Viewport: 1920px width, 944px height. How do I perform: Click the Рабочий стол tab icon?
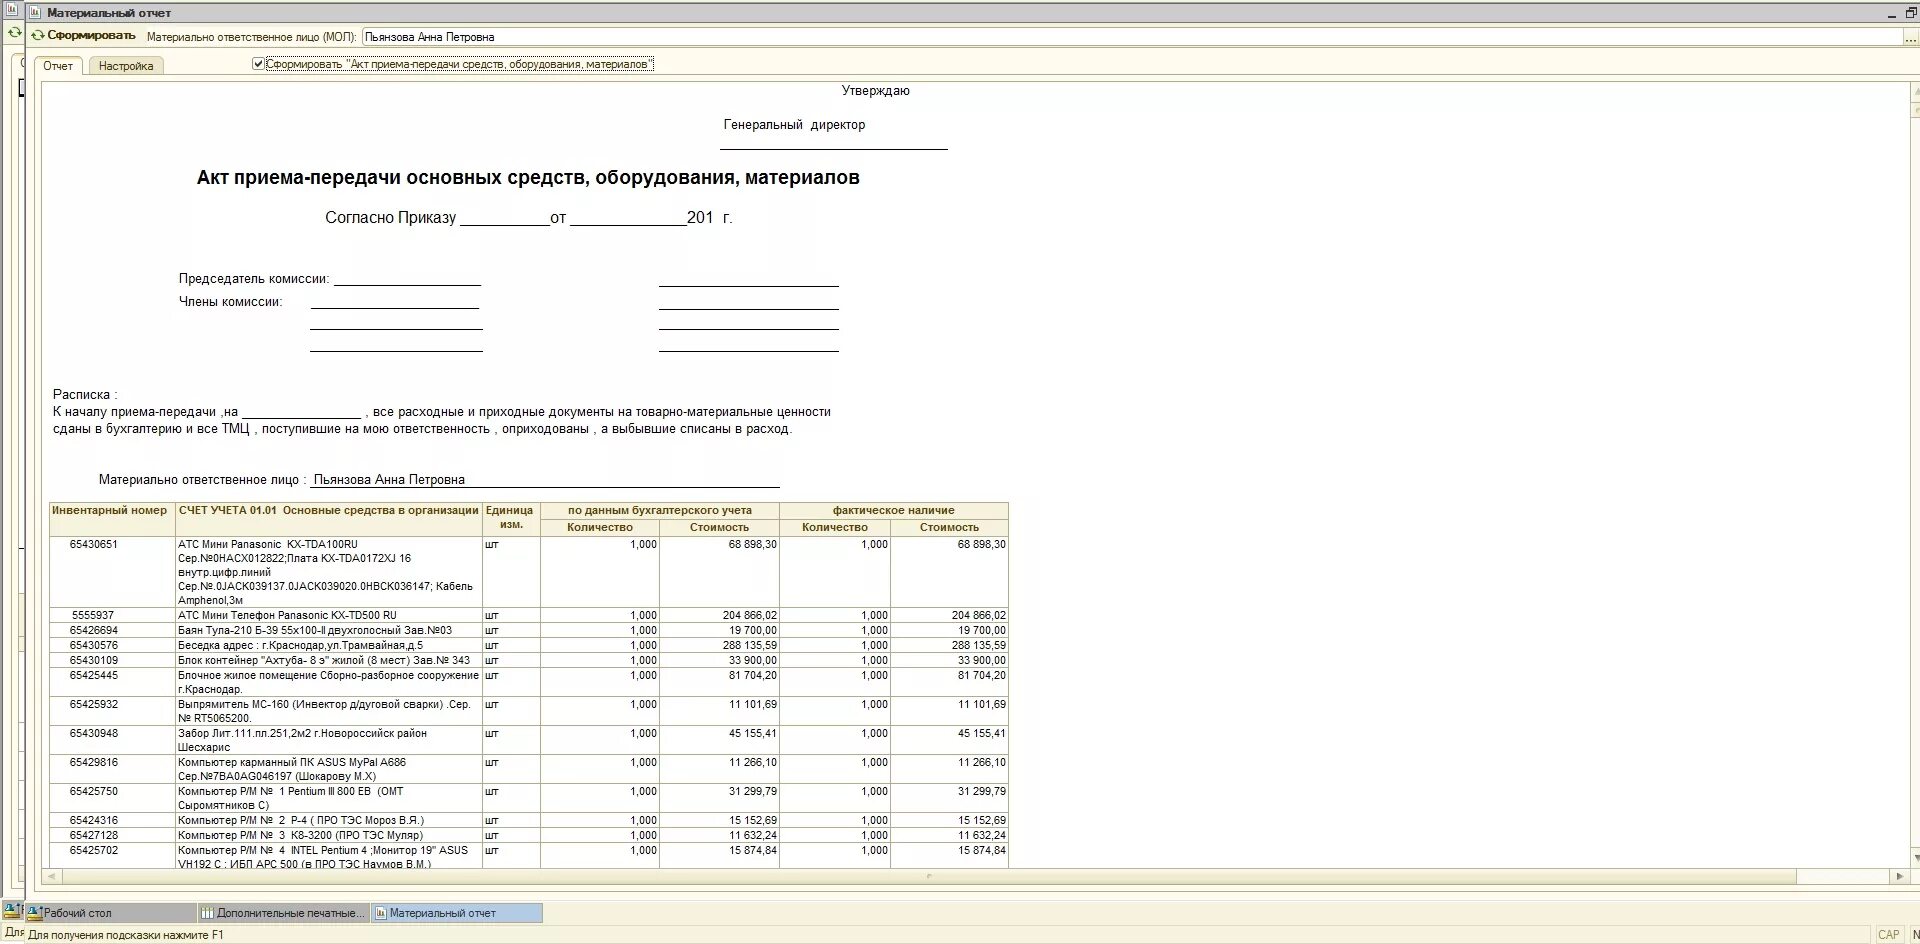(x=35, y=913)
